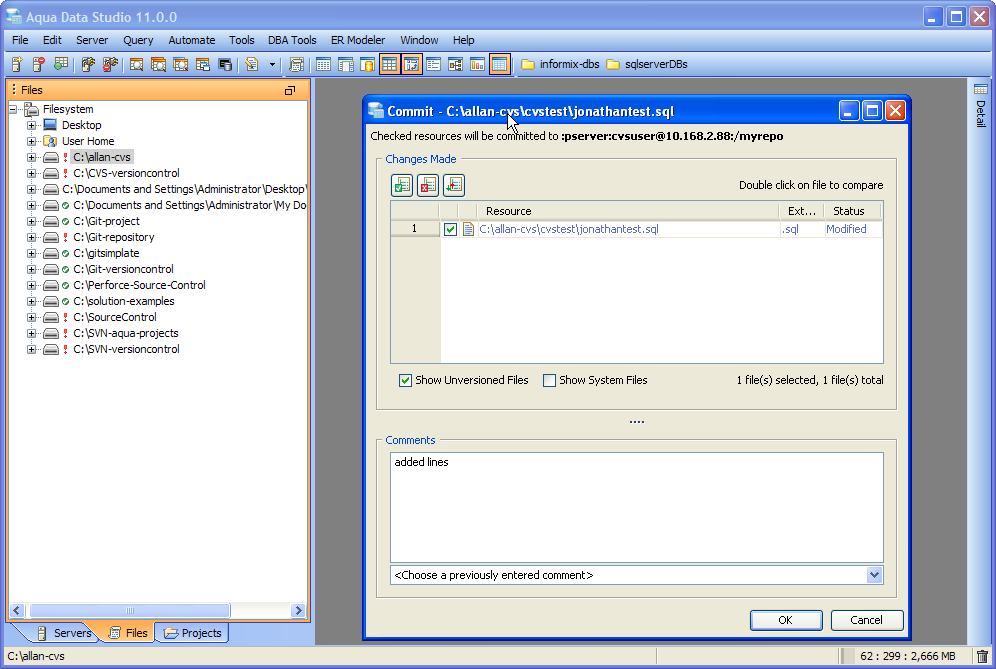Expand the C:\allan-cvs node

pyautogui.click(x=31, y=157)
